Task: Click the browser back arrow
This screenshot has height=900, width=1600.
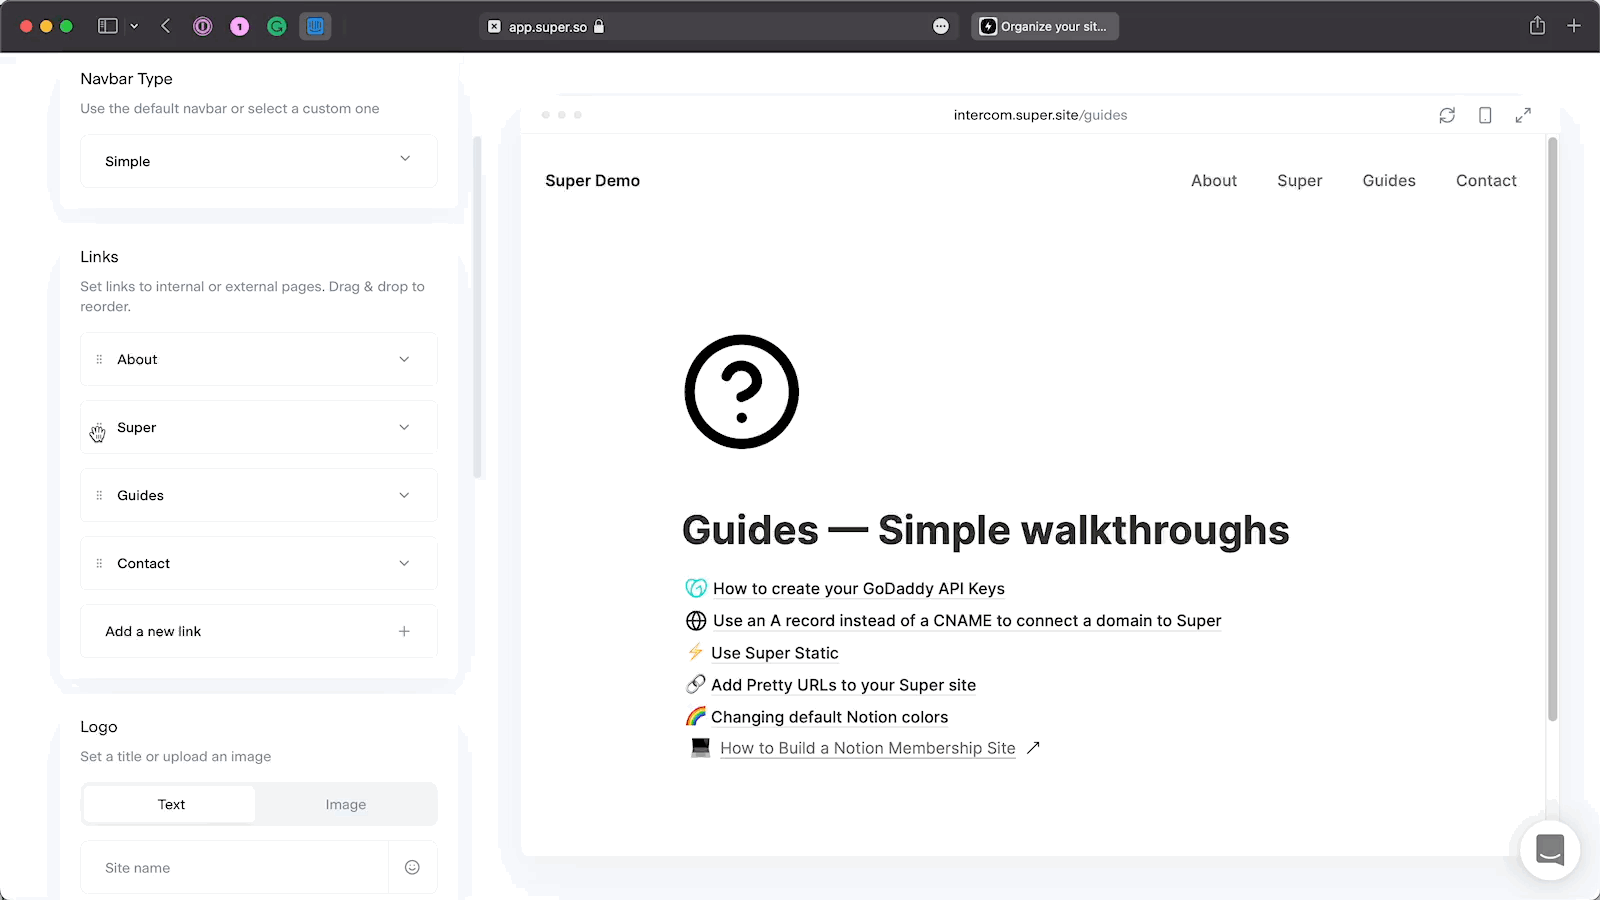Action: click(x=166, y=26)
